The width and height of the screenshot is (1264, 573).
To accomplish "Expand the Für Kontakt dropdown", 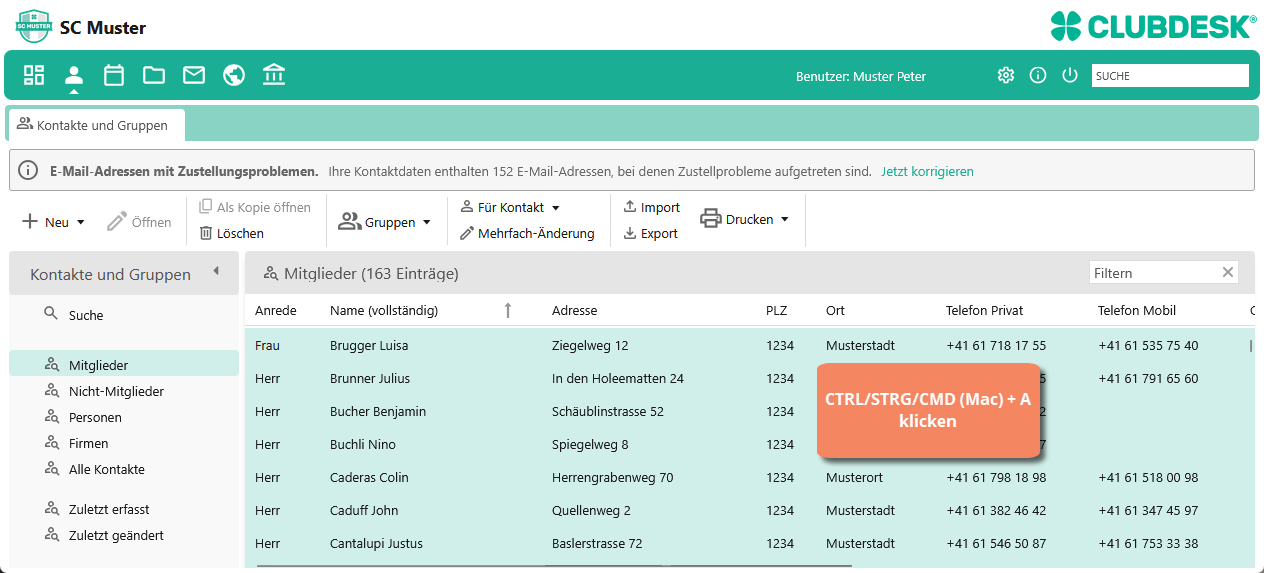I will 511,207.
